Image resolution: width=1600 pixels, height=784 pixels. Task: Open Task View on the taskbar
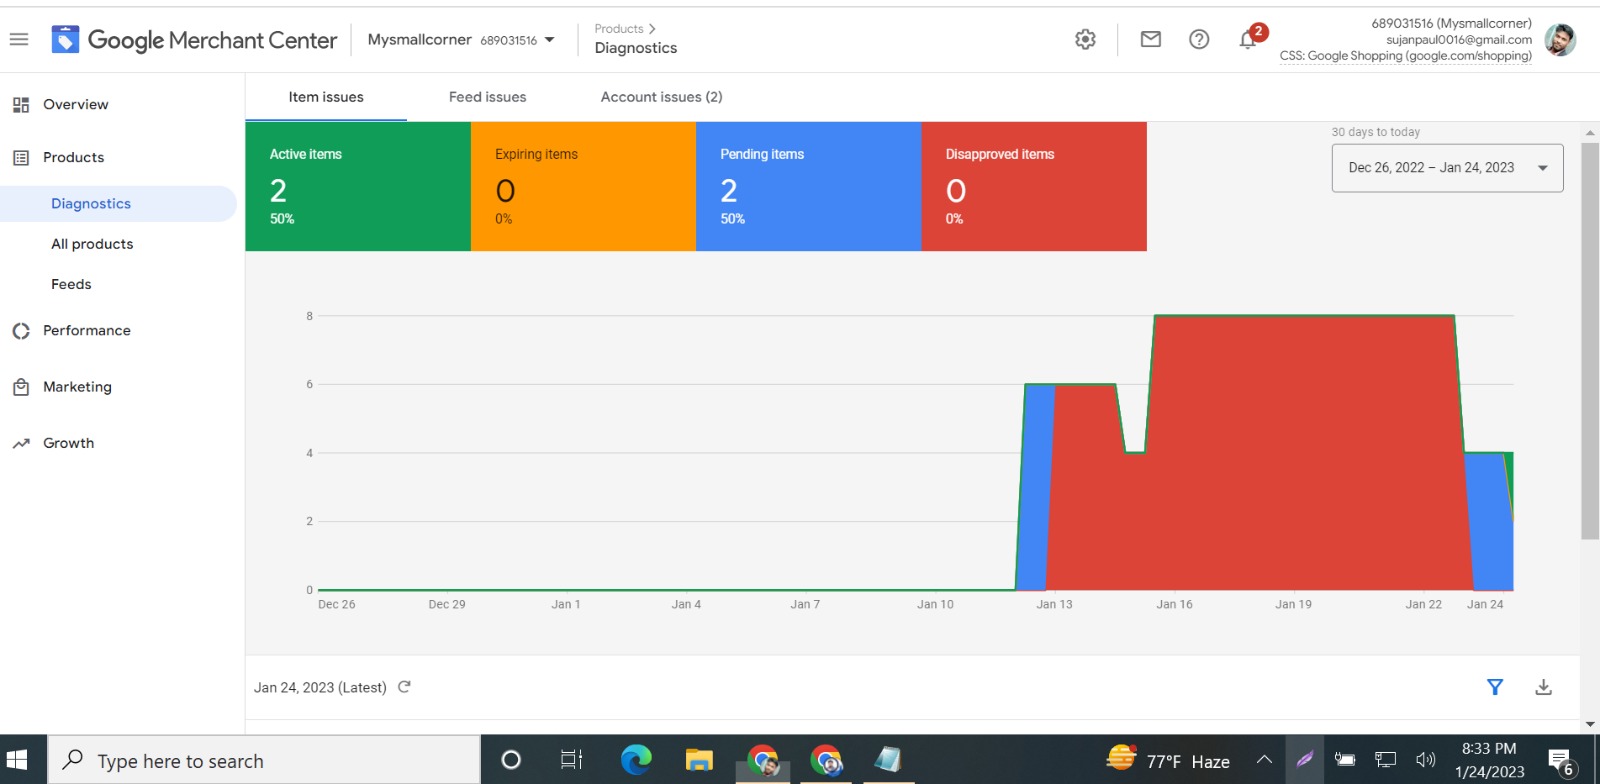pos(571,760)
